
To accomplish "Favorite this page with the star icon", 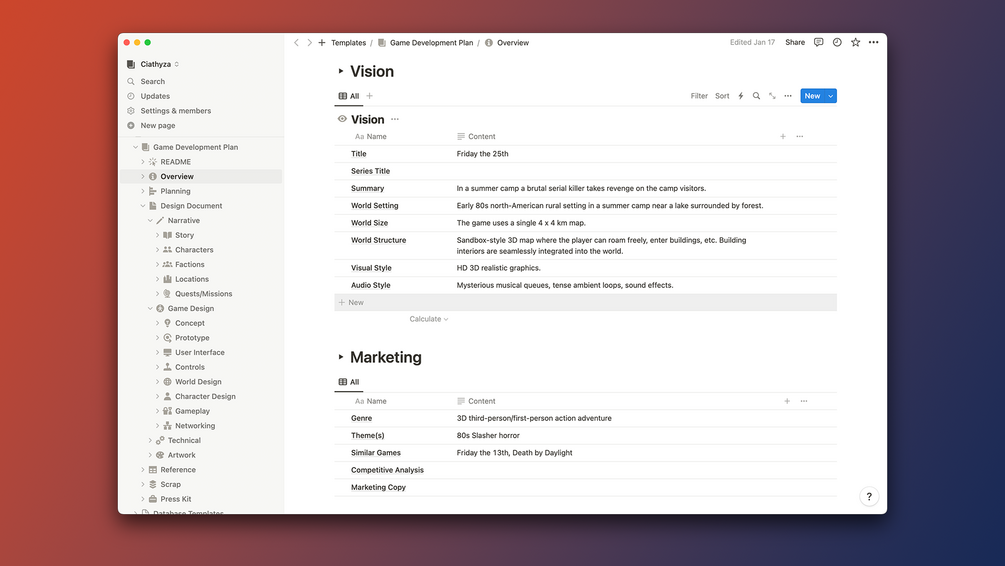I will tap(855, 42).
